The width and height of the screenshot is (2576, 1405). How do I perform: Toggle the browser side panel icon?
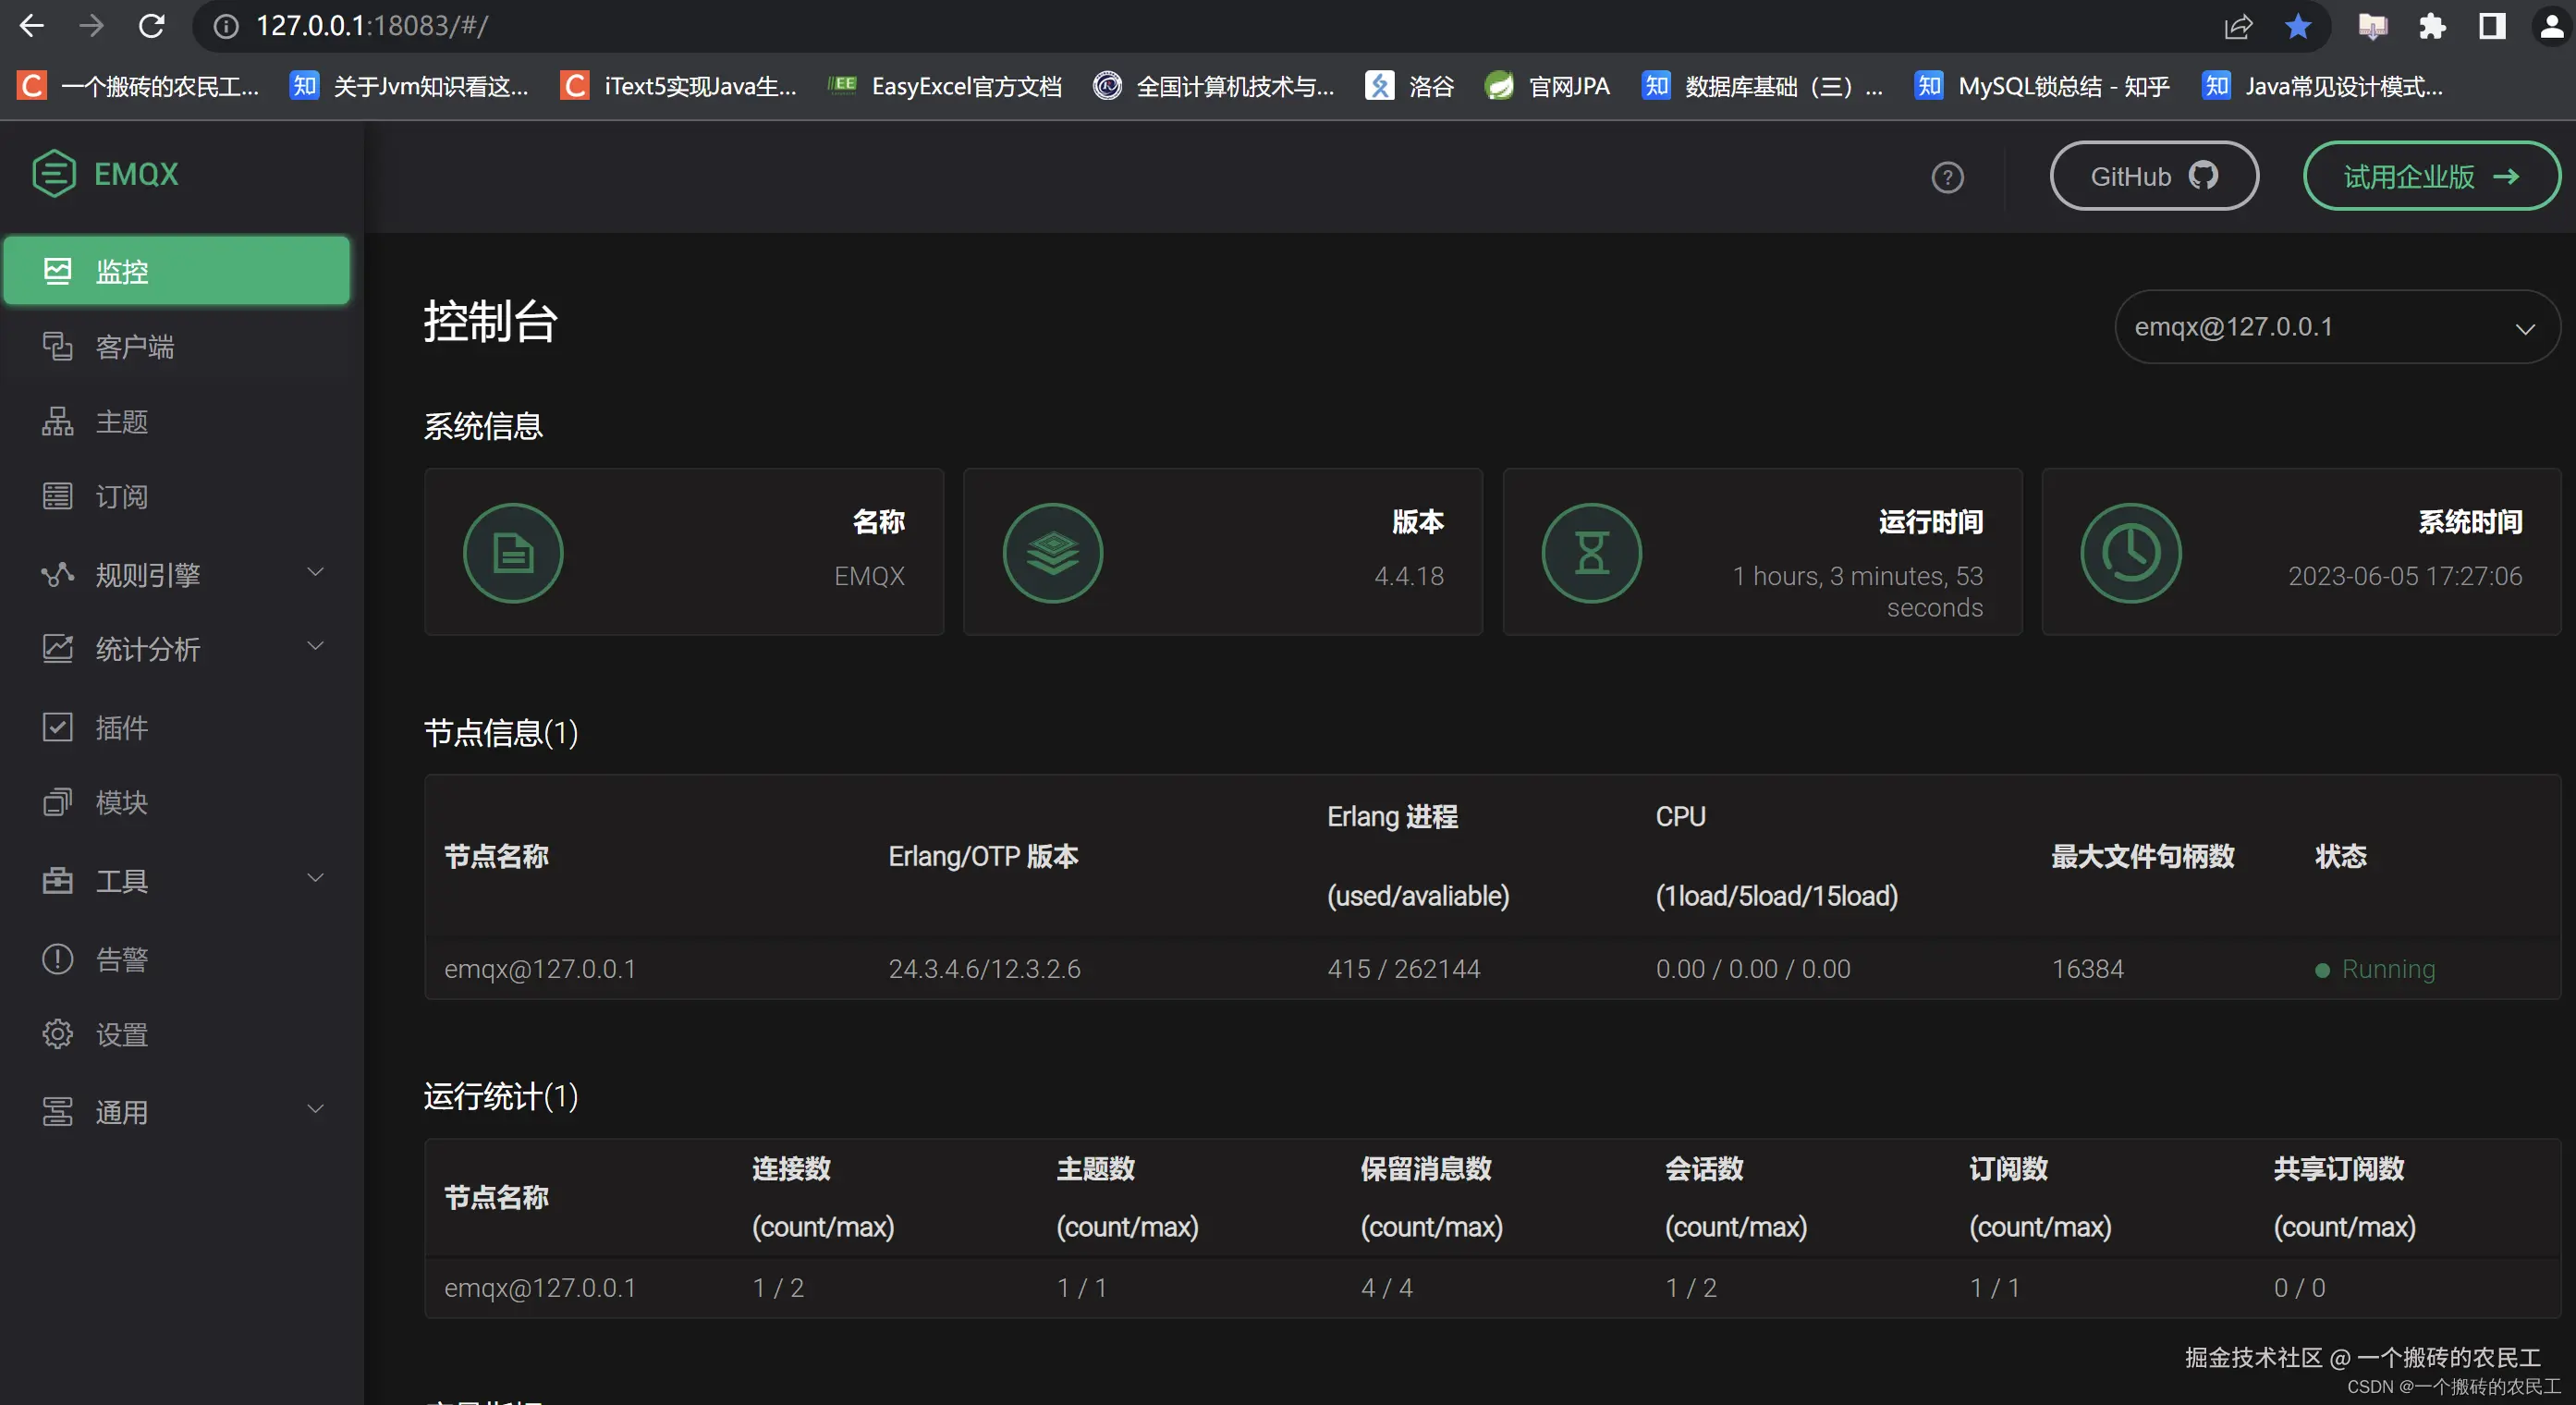point(2492,25)
